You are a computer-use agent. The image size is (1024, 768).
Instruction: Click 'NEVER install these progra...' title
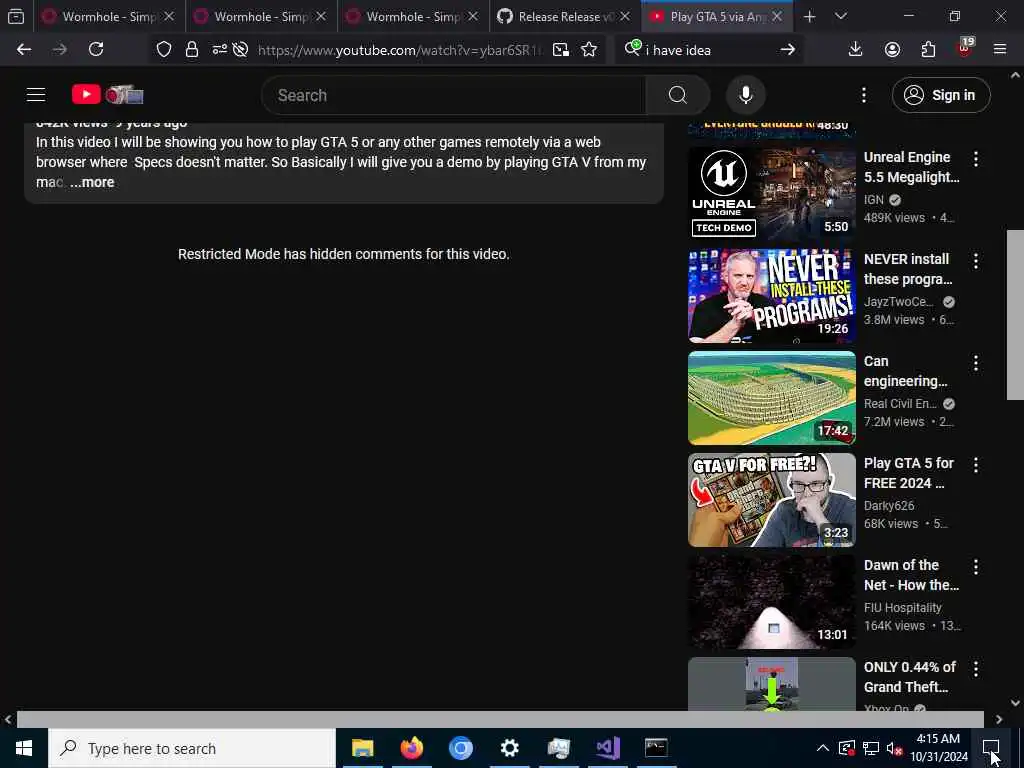(x=908, y=269)
